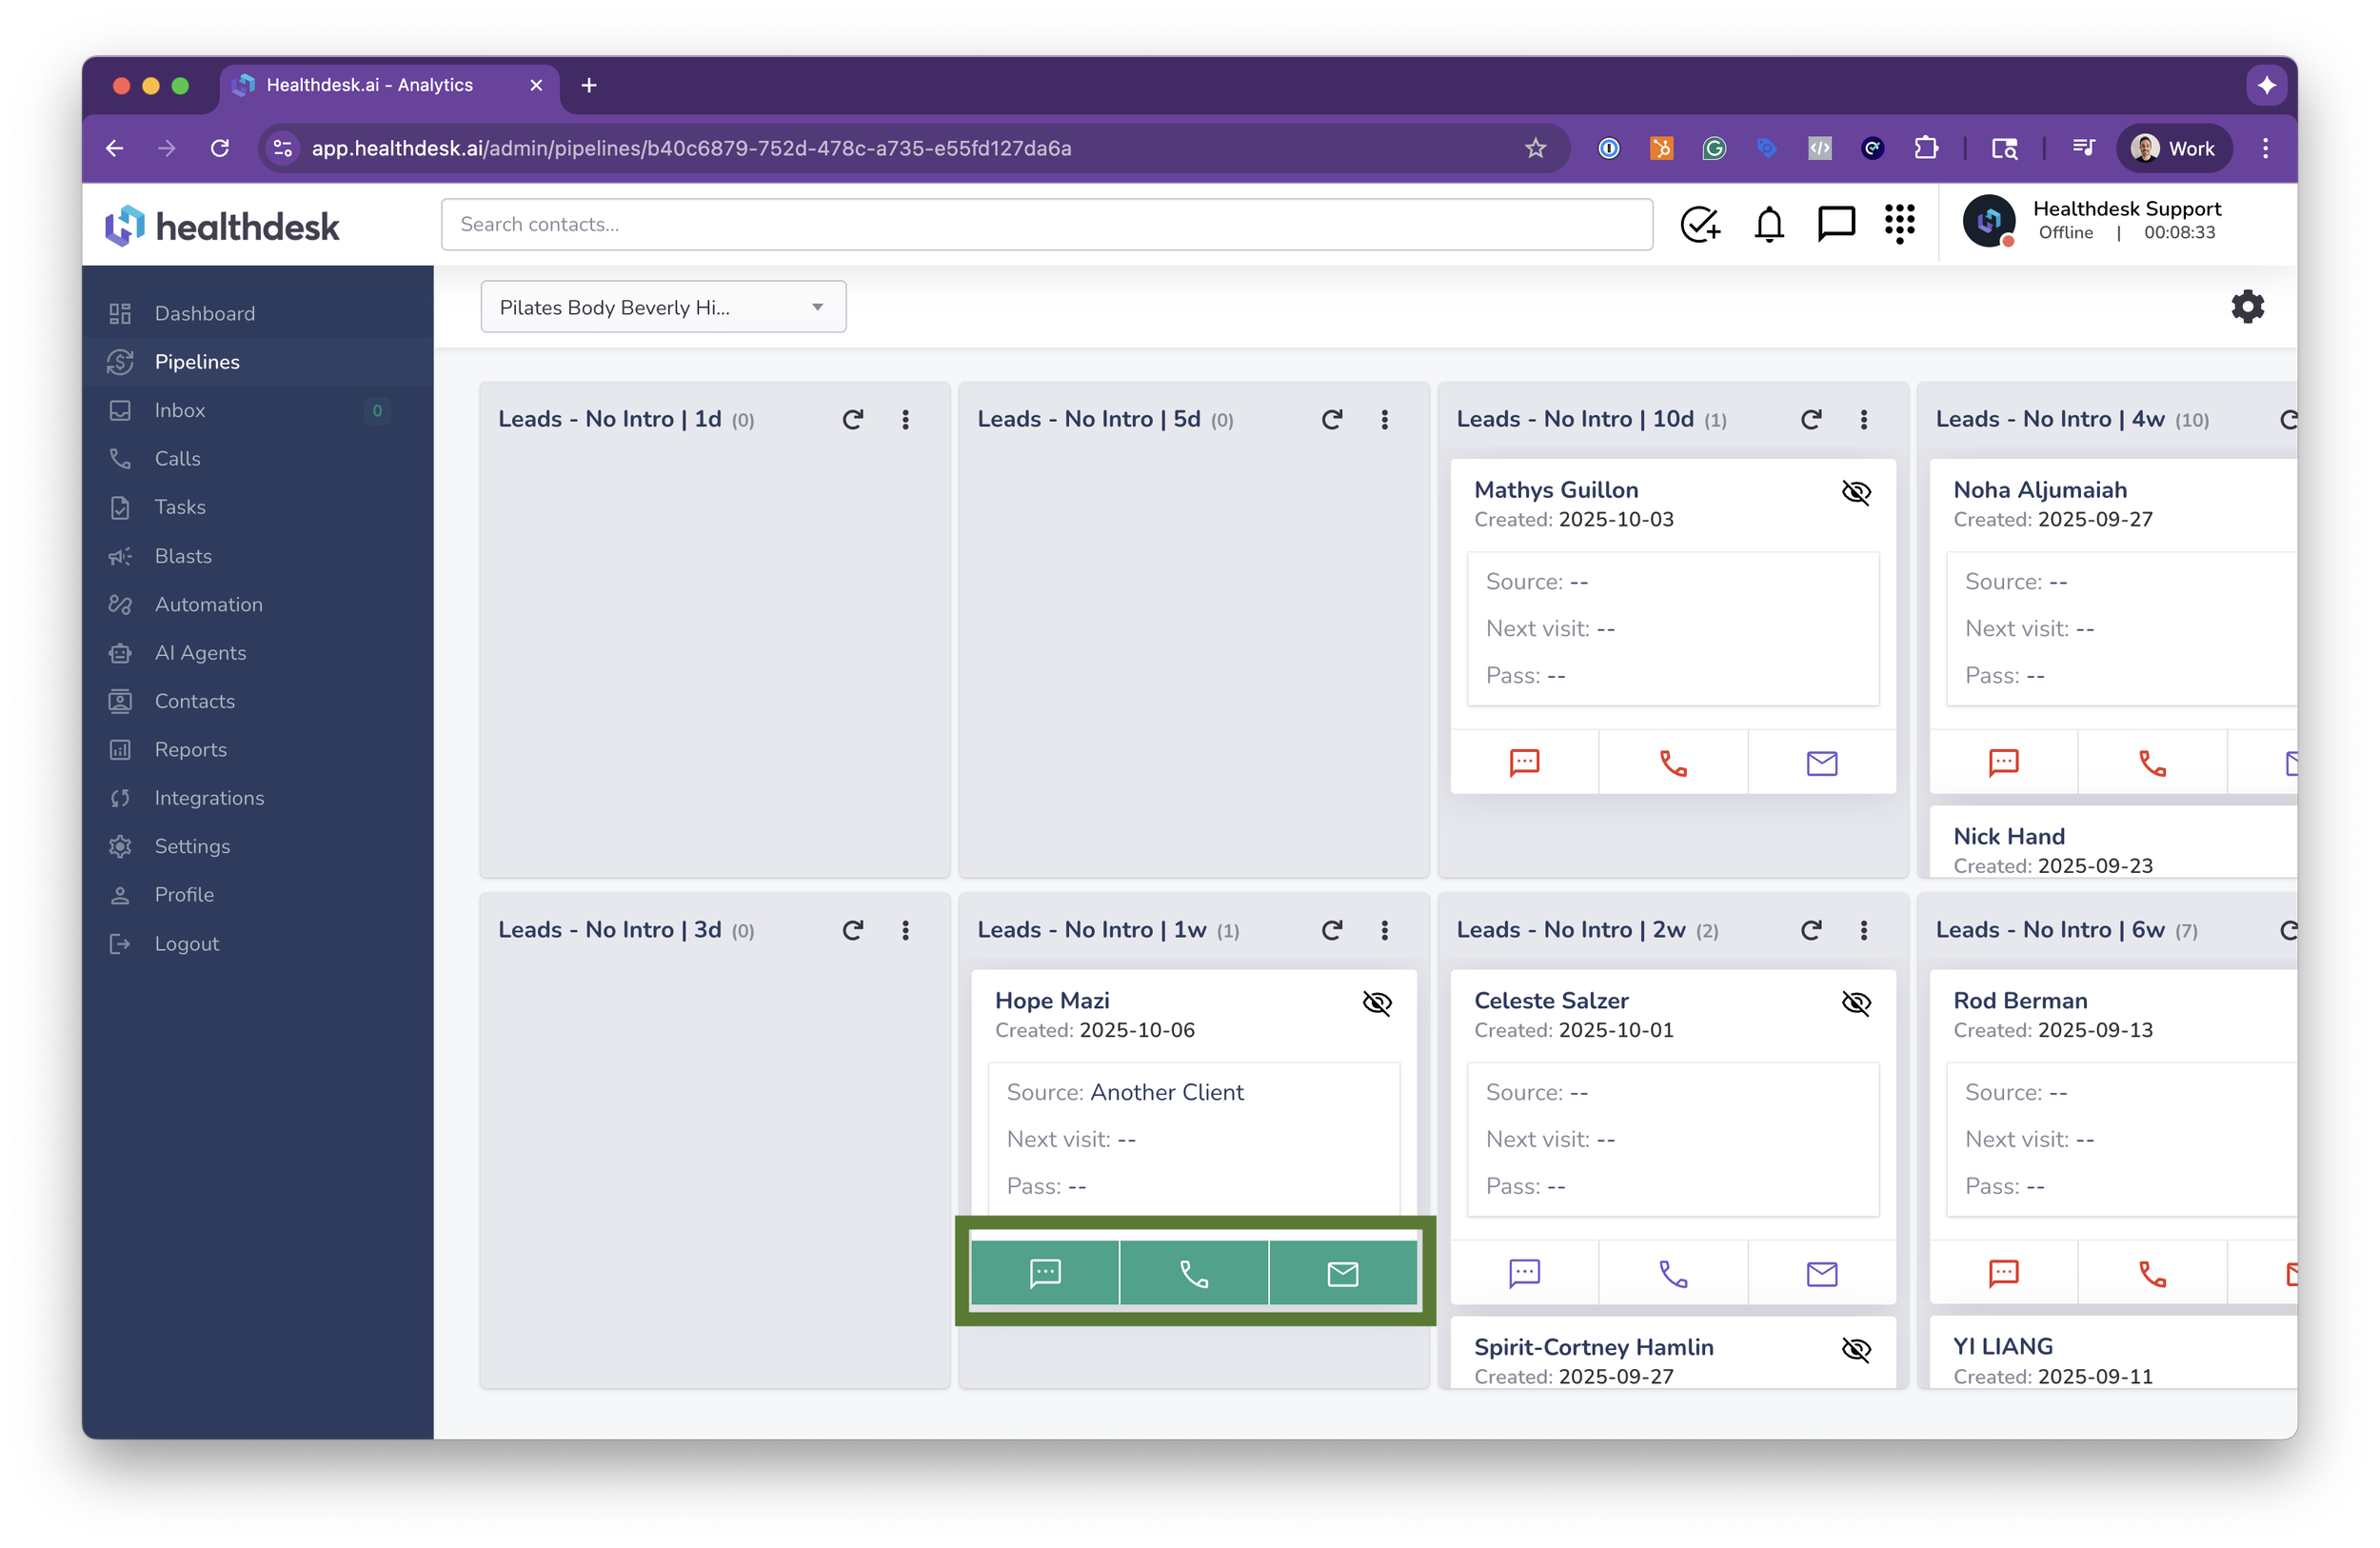This screenshot has height=1548, width=2380.
Task: Refresh the Leads - No Intro | 1d column
Action: tap(852, 420)
